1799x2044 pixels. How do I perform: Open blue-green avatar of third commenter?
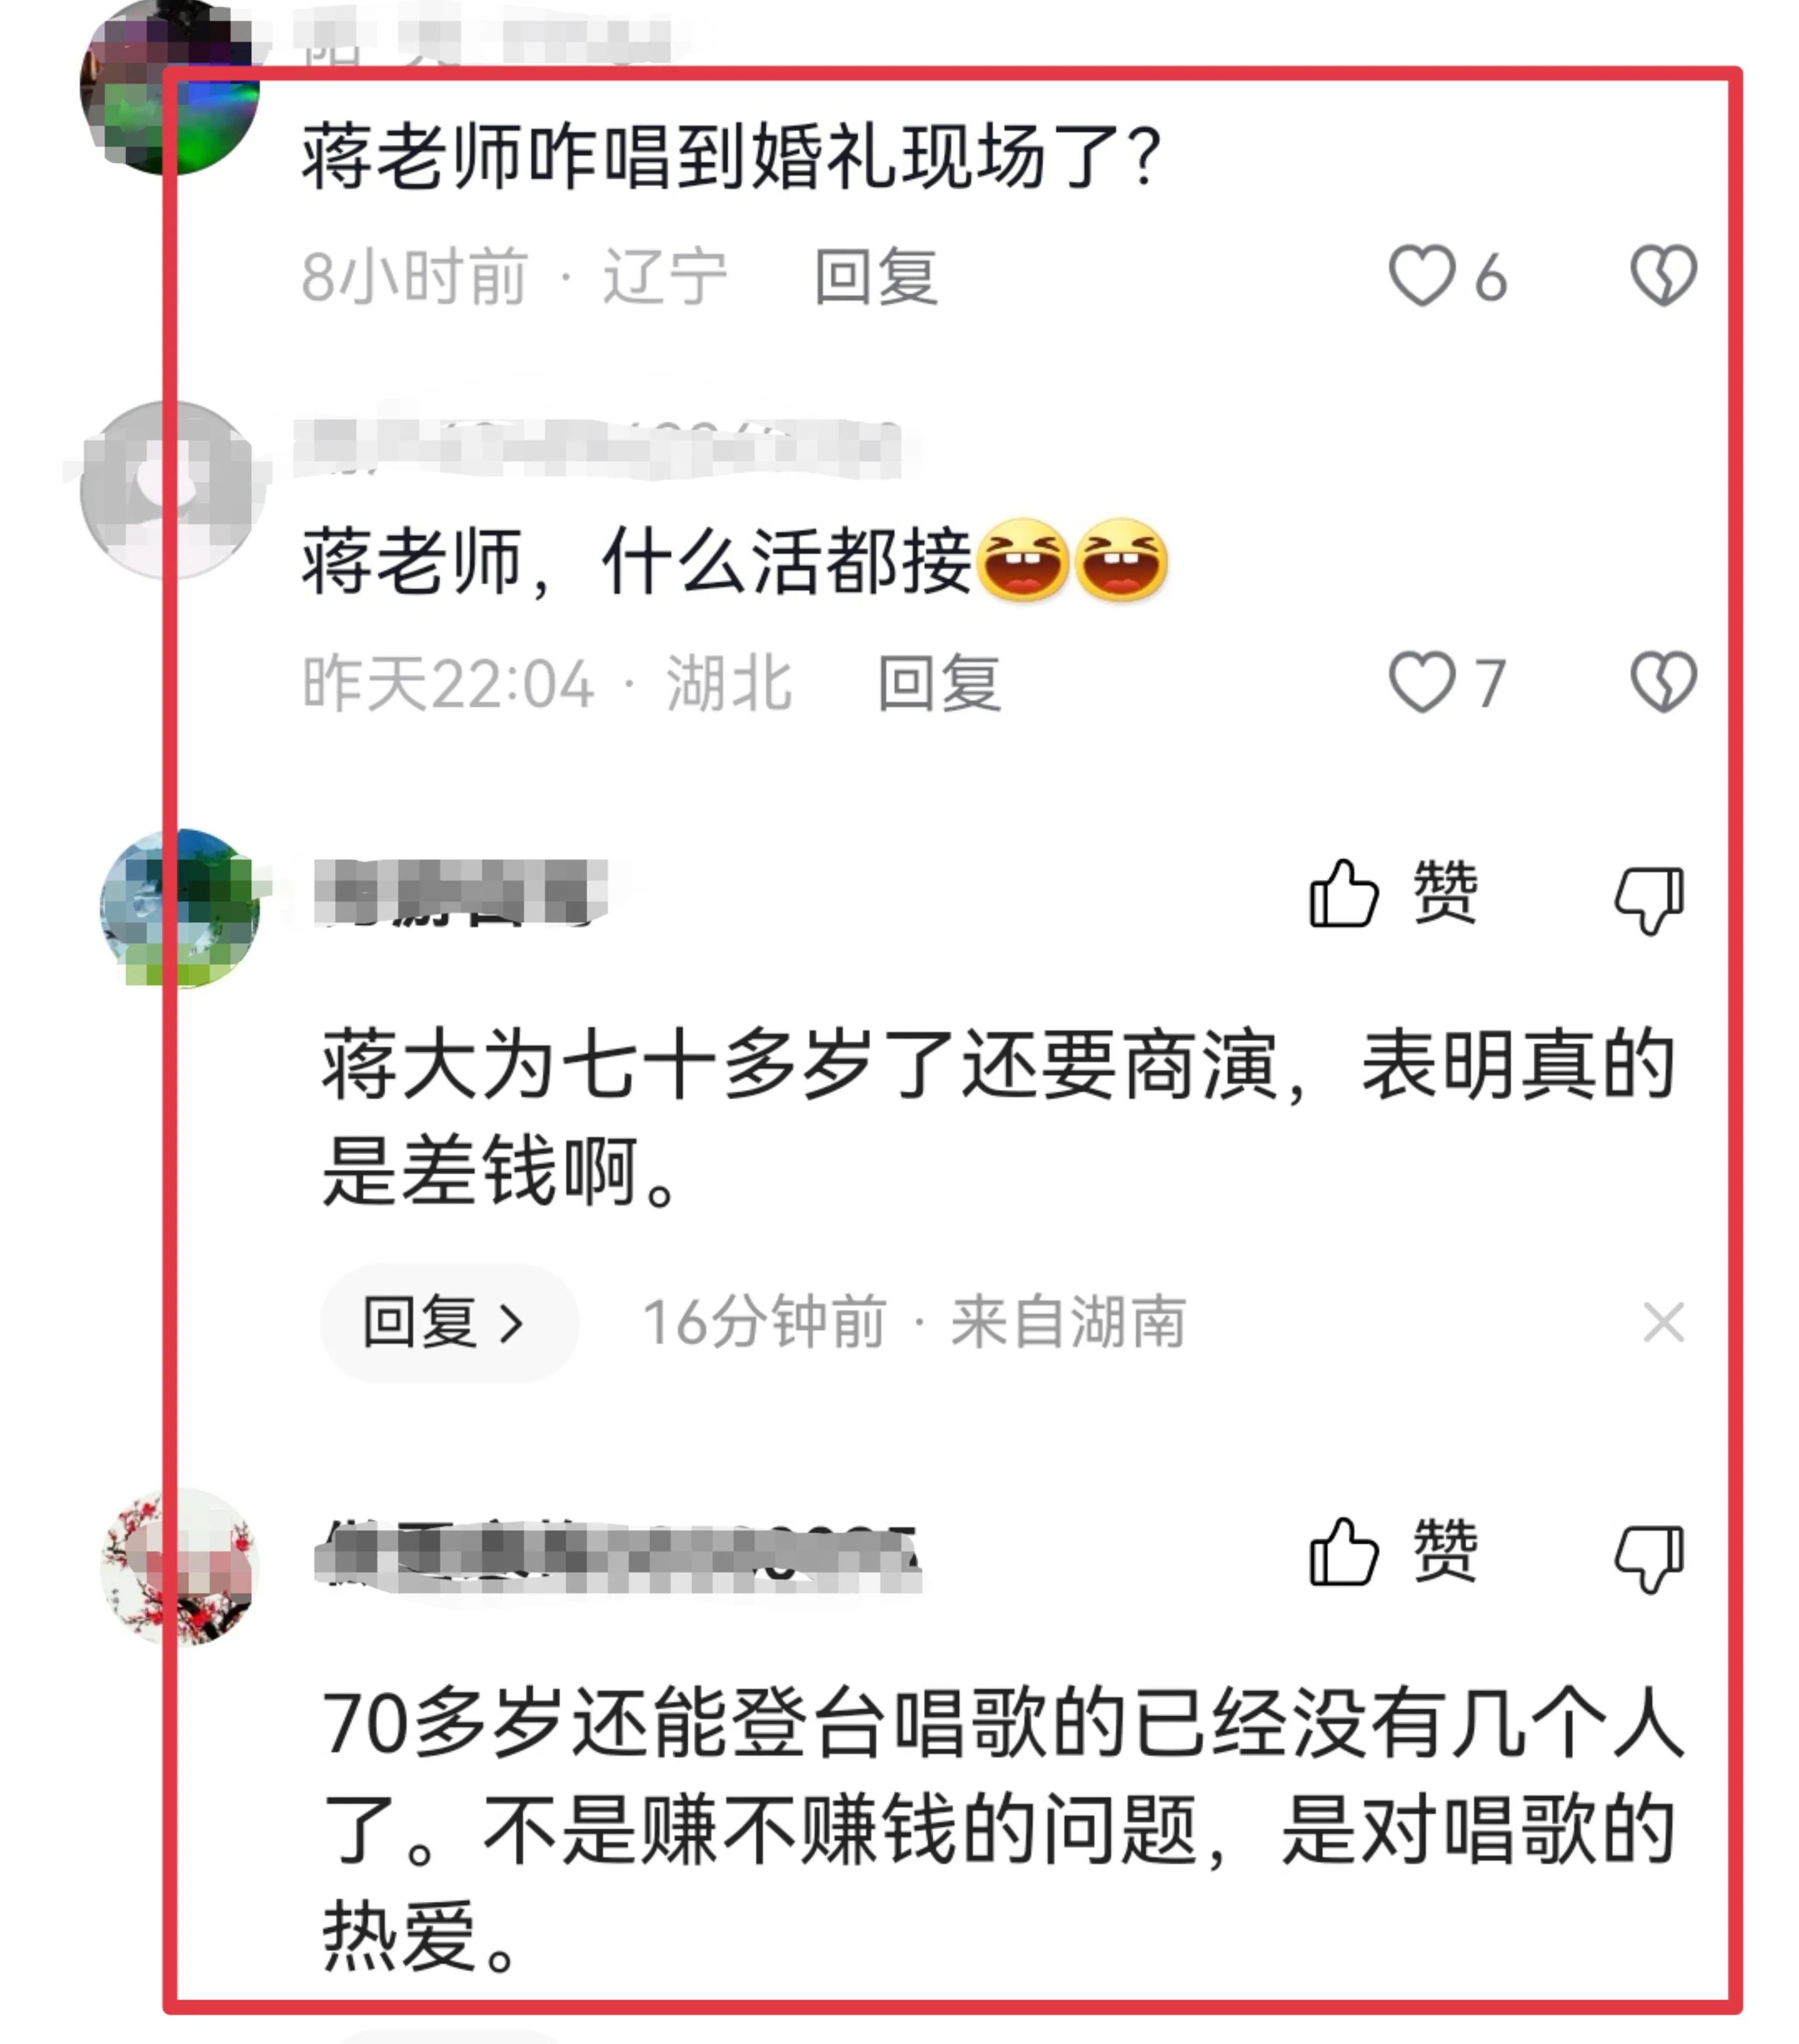coord(180,908)
